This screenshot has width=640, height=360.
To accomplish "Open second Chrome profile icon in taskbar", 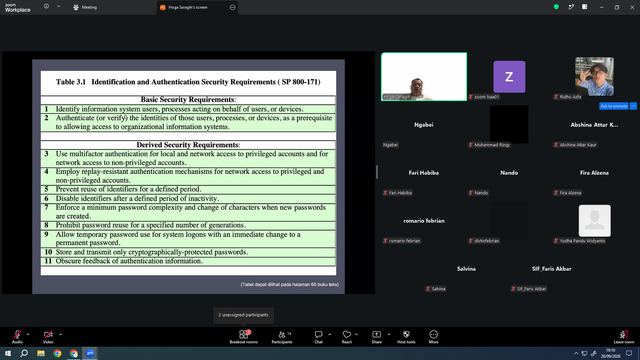I will (x=74, y=353).
